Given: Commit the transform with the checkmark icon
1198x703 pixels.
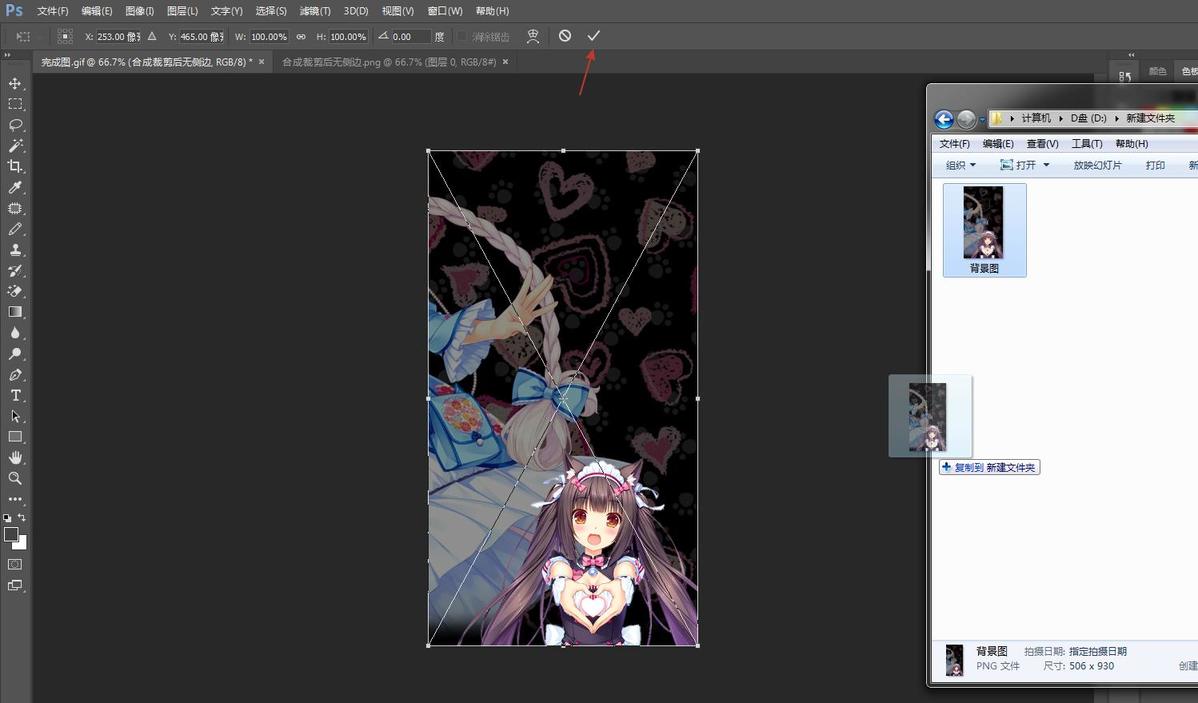Looking at the screenshot, I should [593, 36].
